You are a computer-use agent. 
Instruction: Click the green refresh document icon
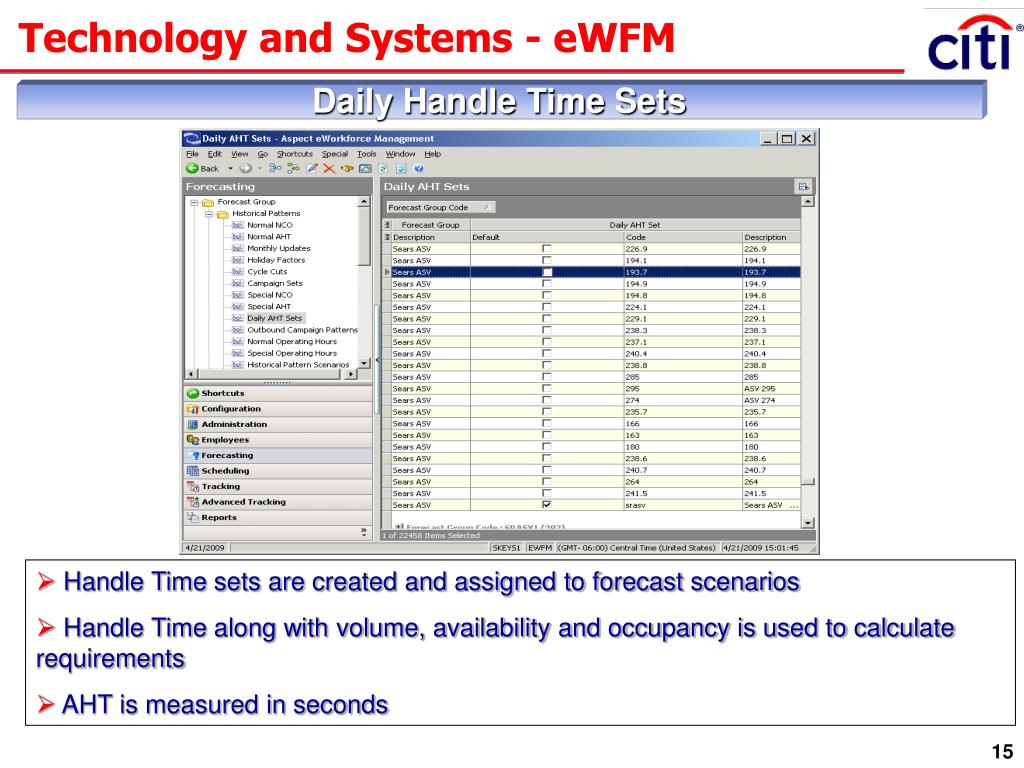pyautogui.click(x=383, y=168)
